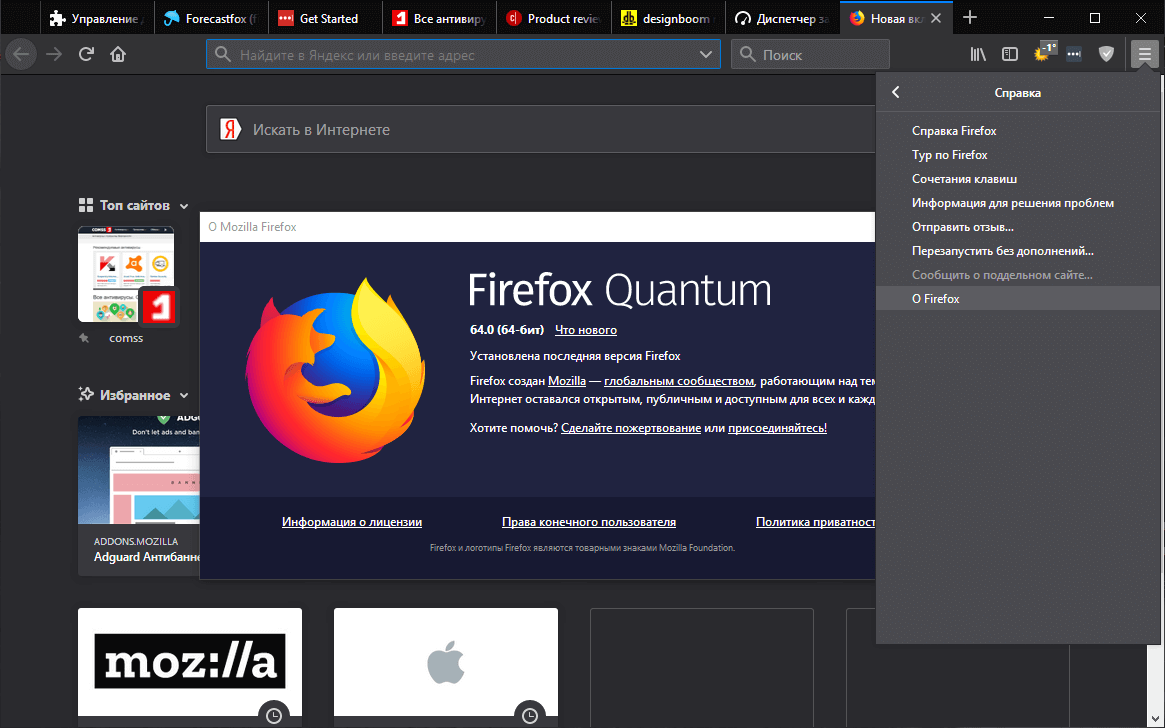Image resolution: width=1165 pixels, height=728 pixels.
Task: Open the Library icon in the toolbar
Action: click(977, 54)
